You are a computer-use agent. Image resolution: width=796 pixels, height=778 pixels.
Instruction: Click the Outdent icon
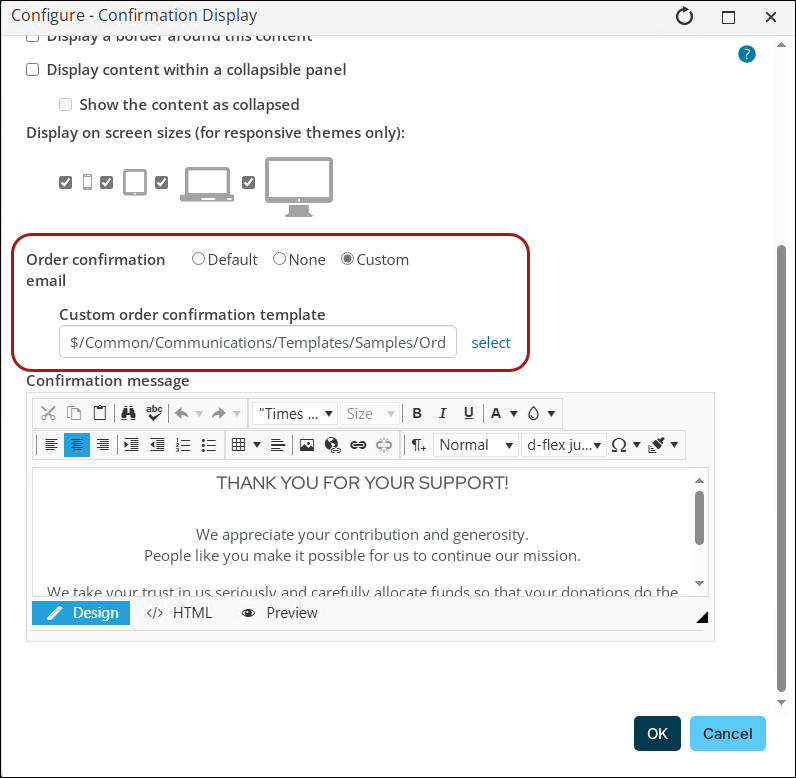pyautogui.click(x=157, y=445)
